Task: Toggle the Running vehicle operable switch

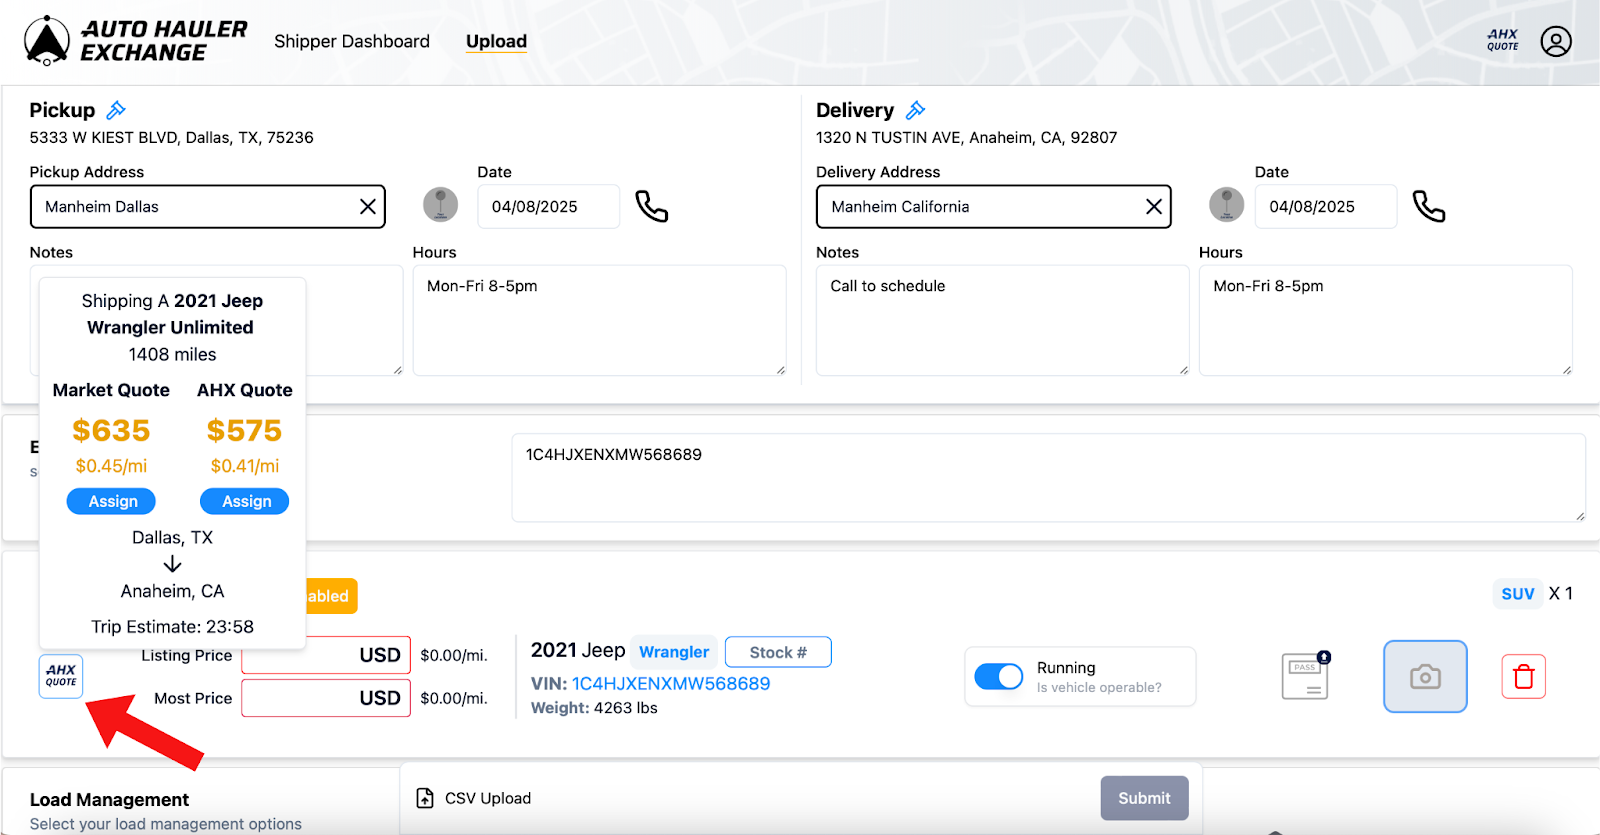Action: 999,677
